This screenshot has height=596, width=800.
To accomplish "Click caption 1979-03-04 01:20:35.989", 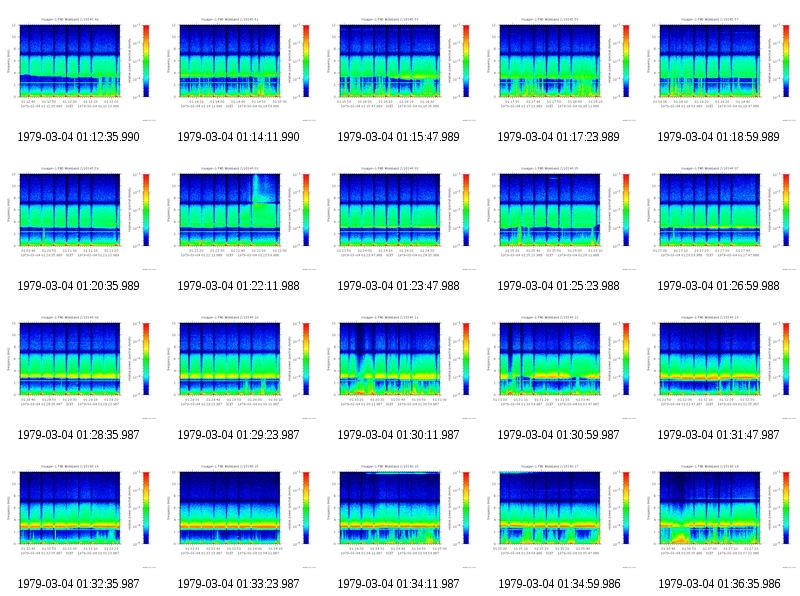I will click(79, 286).
